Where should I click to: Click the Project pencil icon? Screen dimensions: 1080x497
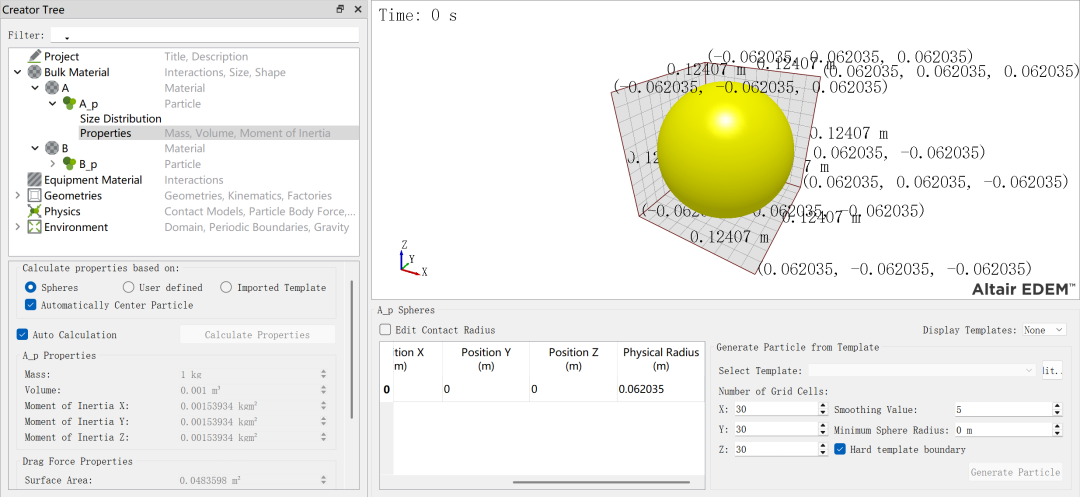[x=35, y=57]
